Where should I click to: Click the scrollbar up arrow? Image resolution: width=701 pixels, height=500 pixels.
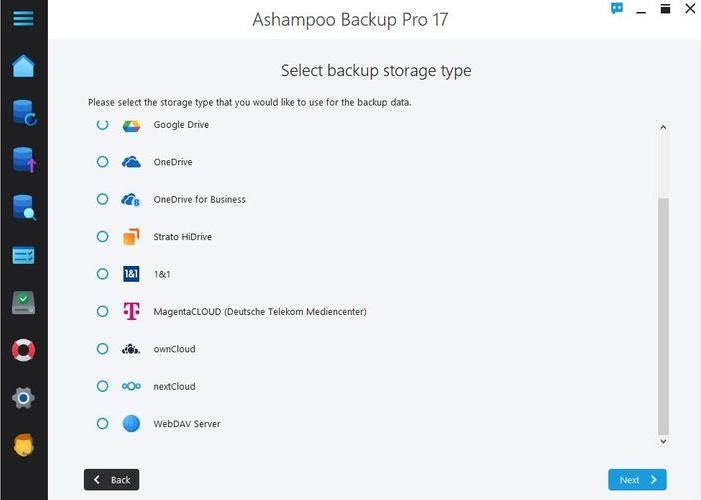pos(663,127)
